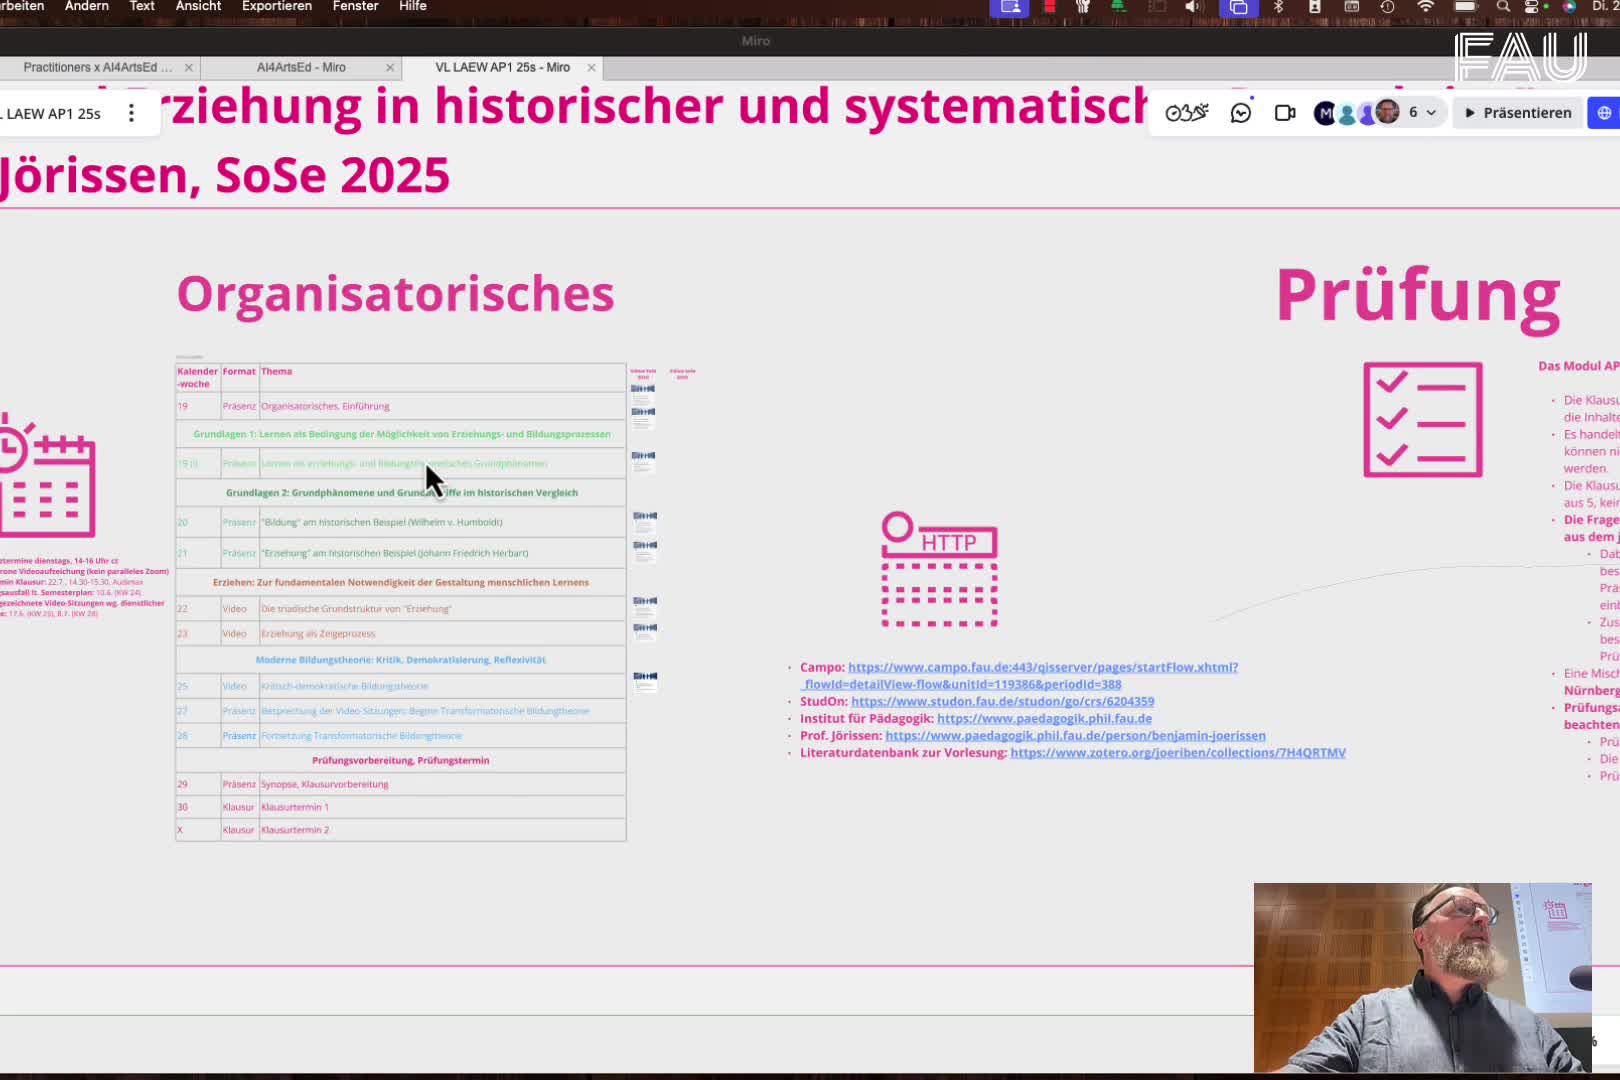Open the three-dot board options menu
The image size is (1620, 1080).
pos(131,113)
